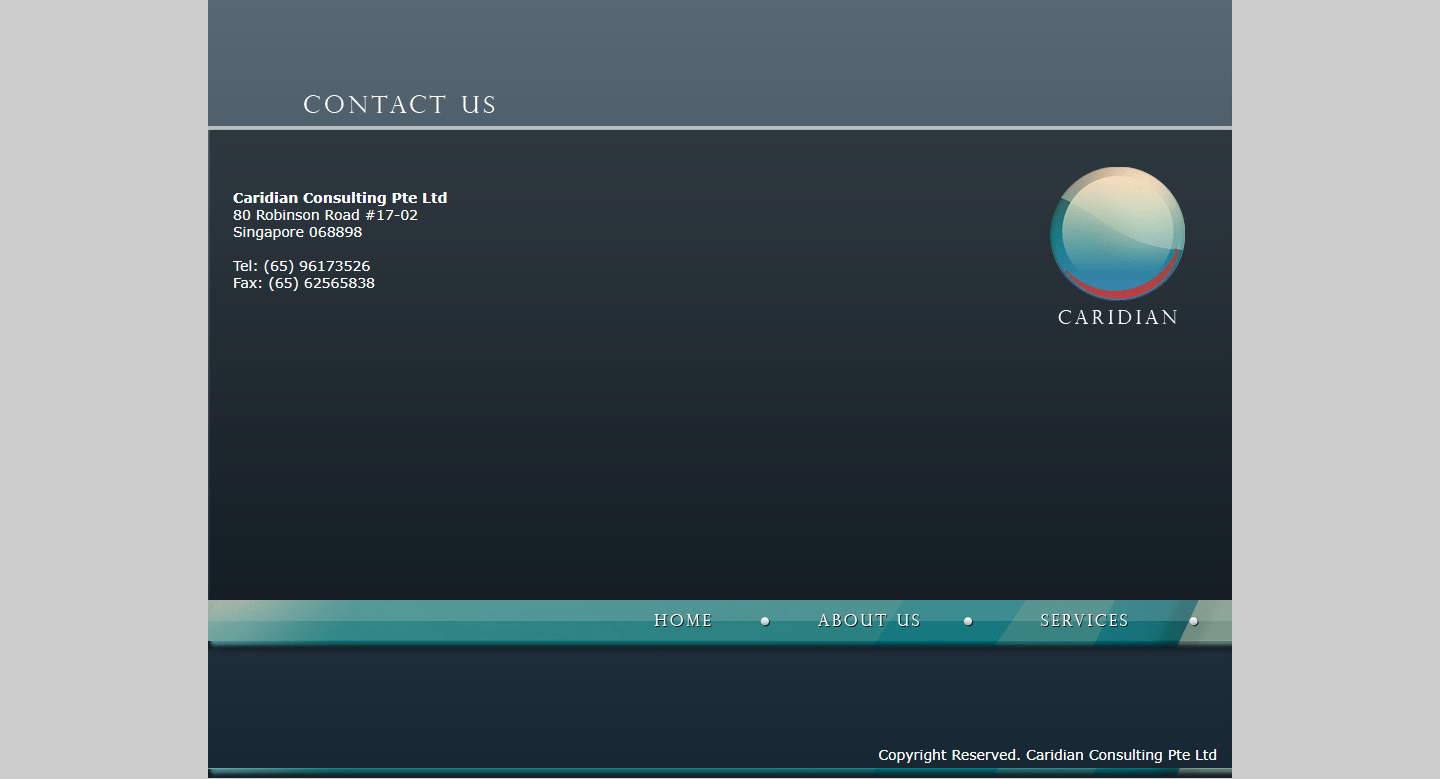Click the CARIDIAN wordmark below the sphere
1440x779 pixels.
[1118, 318]
